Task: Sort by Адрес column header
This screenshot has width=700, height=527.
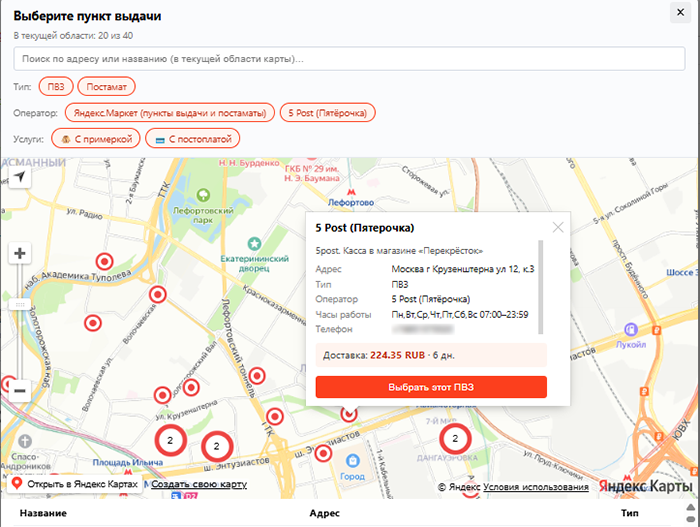Action: tap(325, 513)
